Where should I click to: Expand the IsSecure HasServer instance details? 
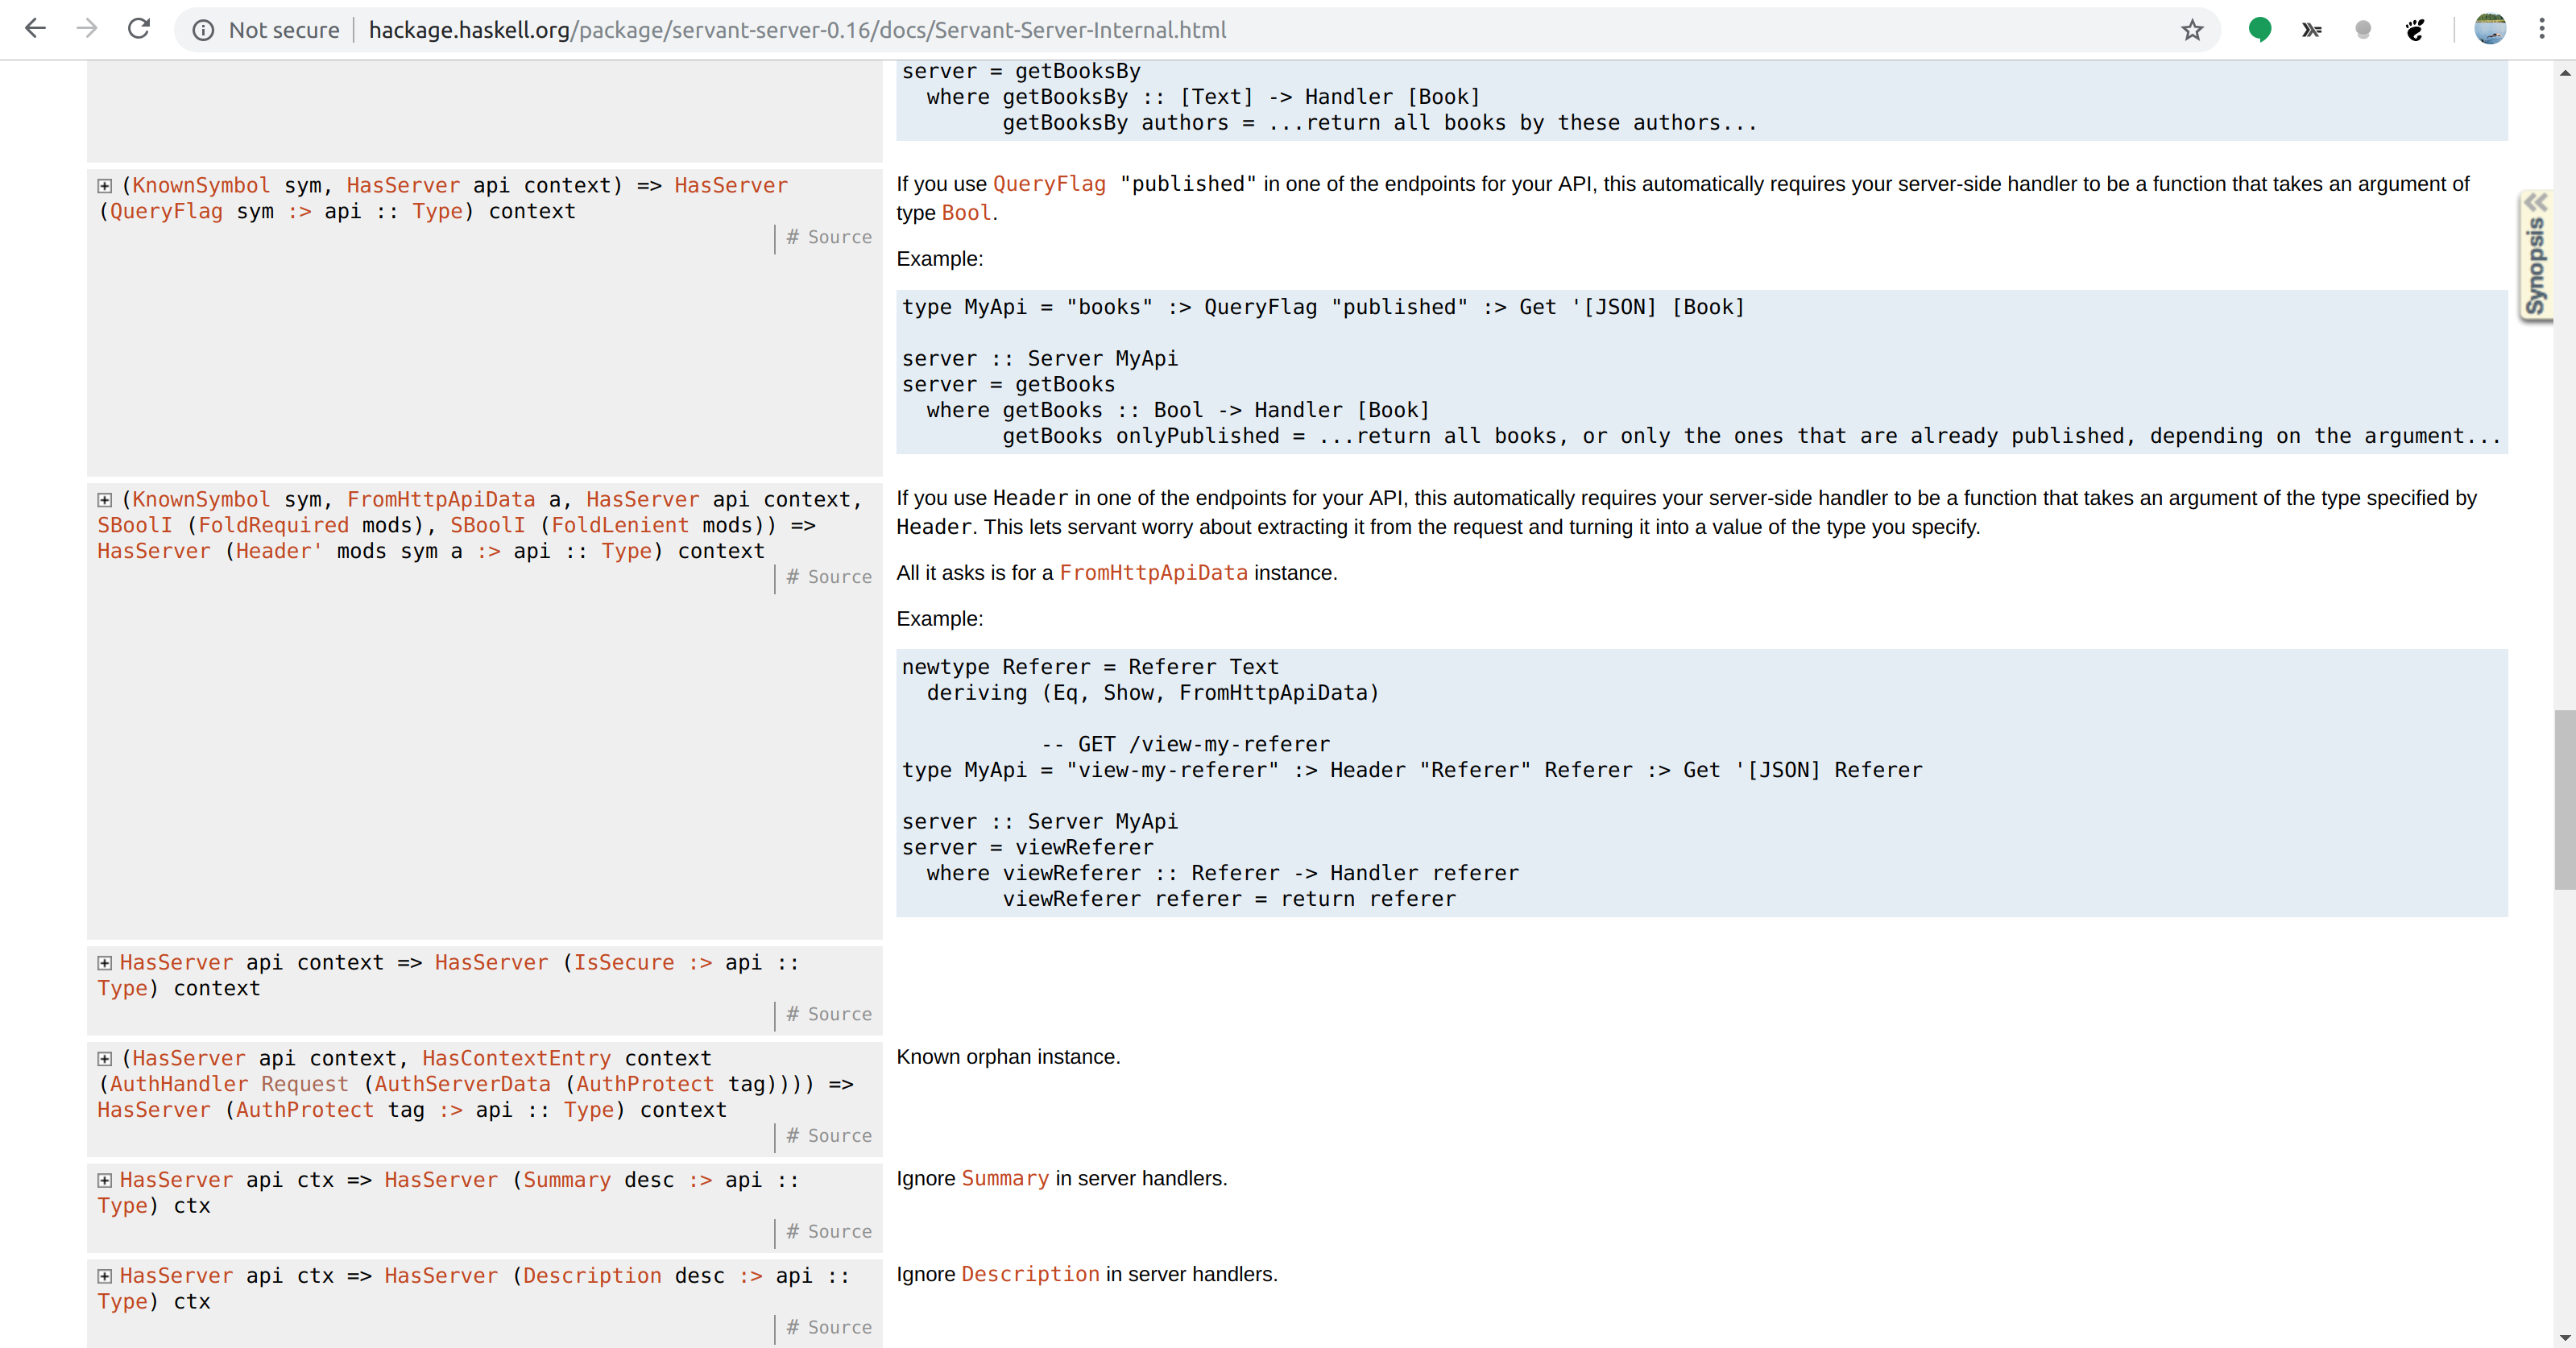click(x=105, y=963)
